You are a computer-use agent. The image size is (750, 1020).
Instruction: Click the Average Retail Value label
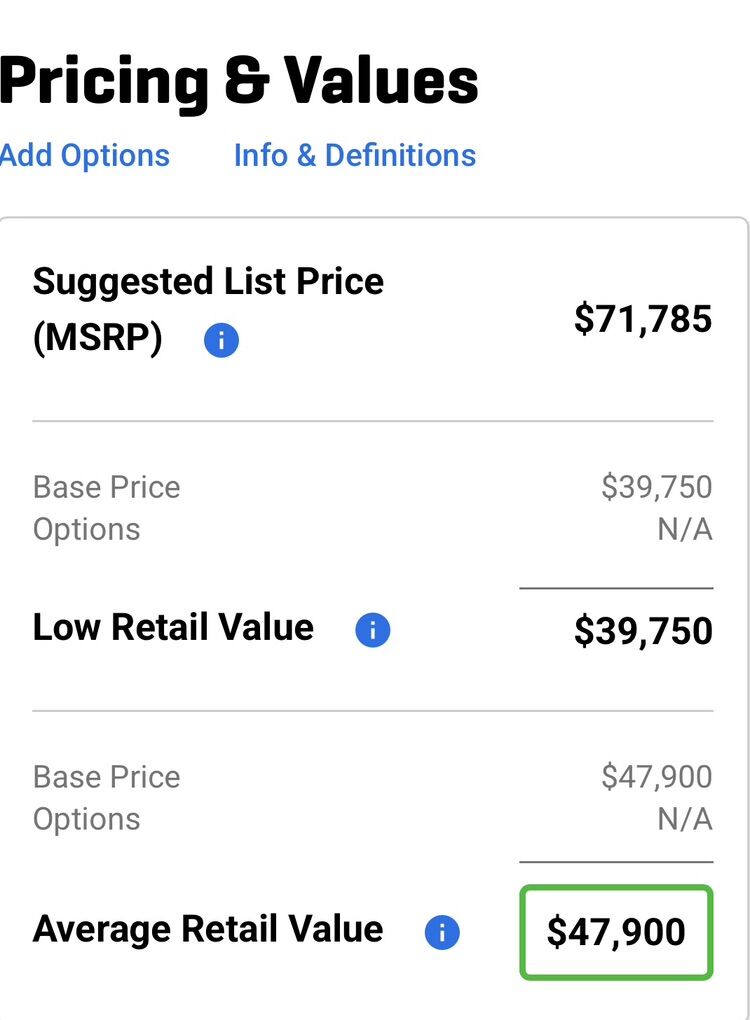(207, 930)
